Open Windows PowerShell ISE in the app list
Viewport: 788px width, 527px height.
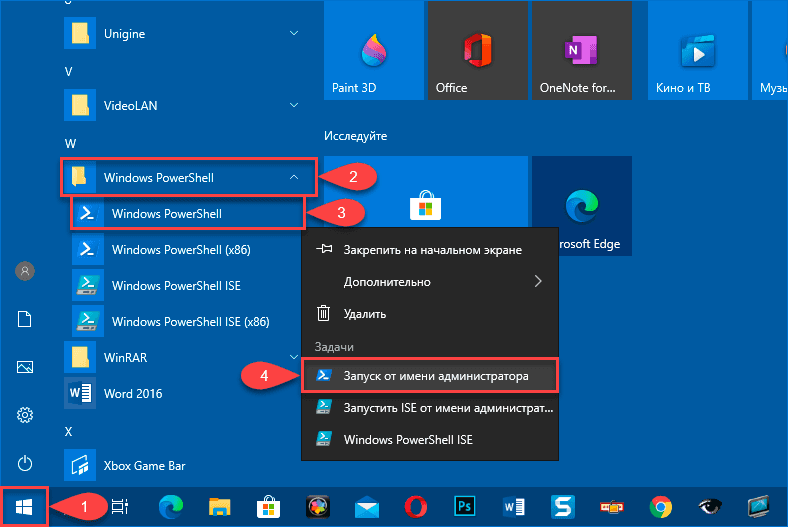tap(187, 285)
